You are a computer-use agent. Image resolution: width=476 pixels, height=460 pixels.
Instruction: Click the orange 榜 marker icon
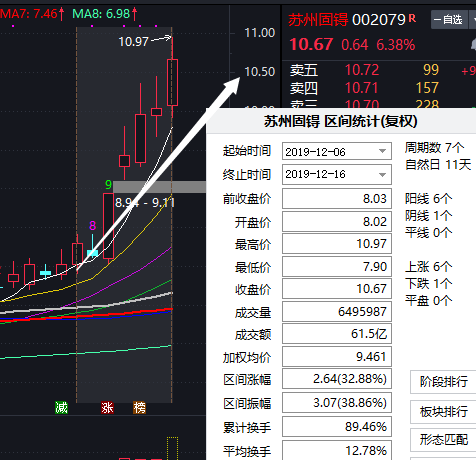[139, 408]
